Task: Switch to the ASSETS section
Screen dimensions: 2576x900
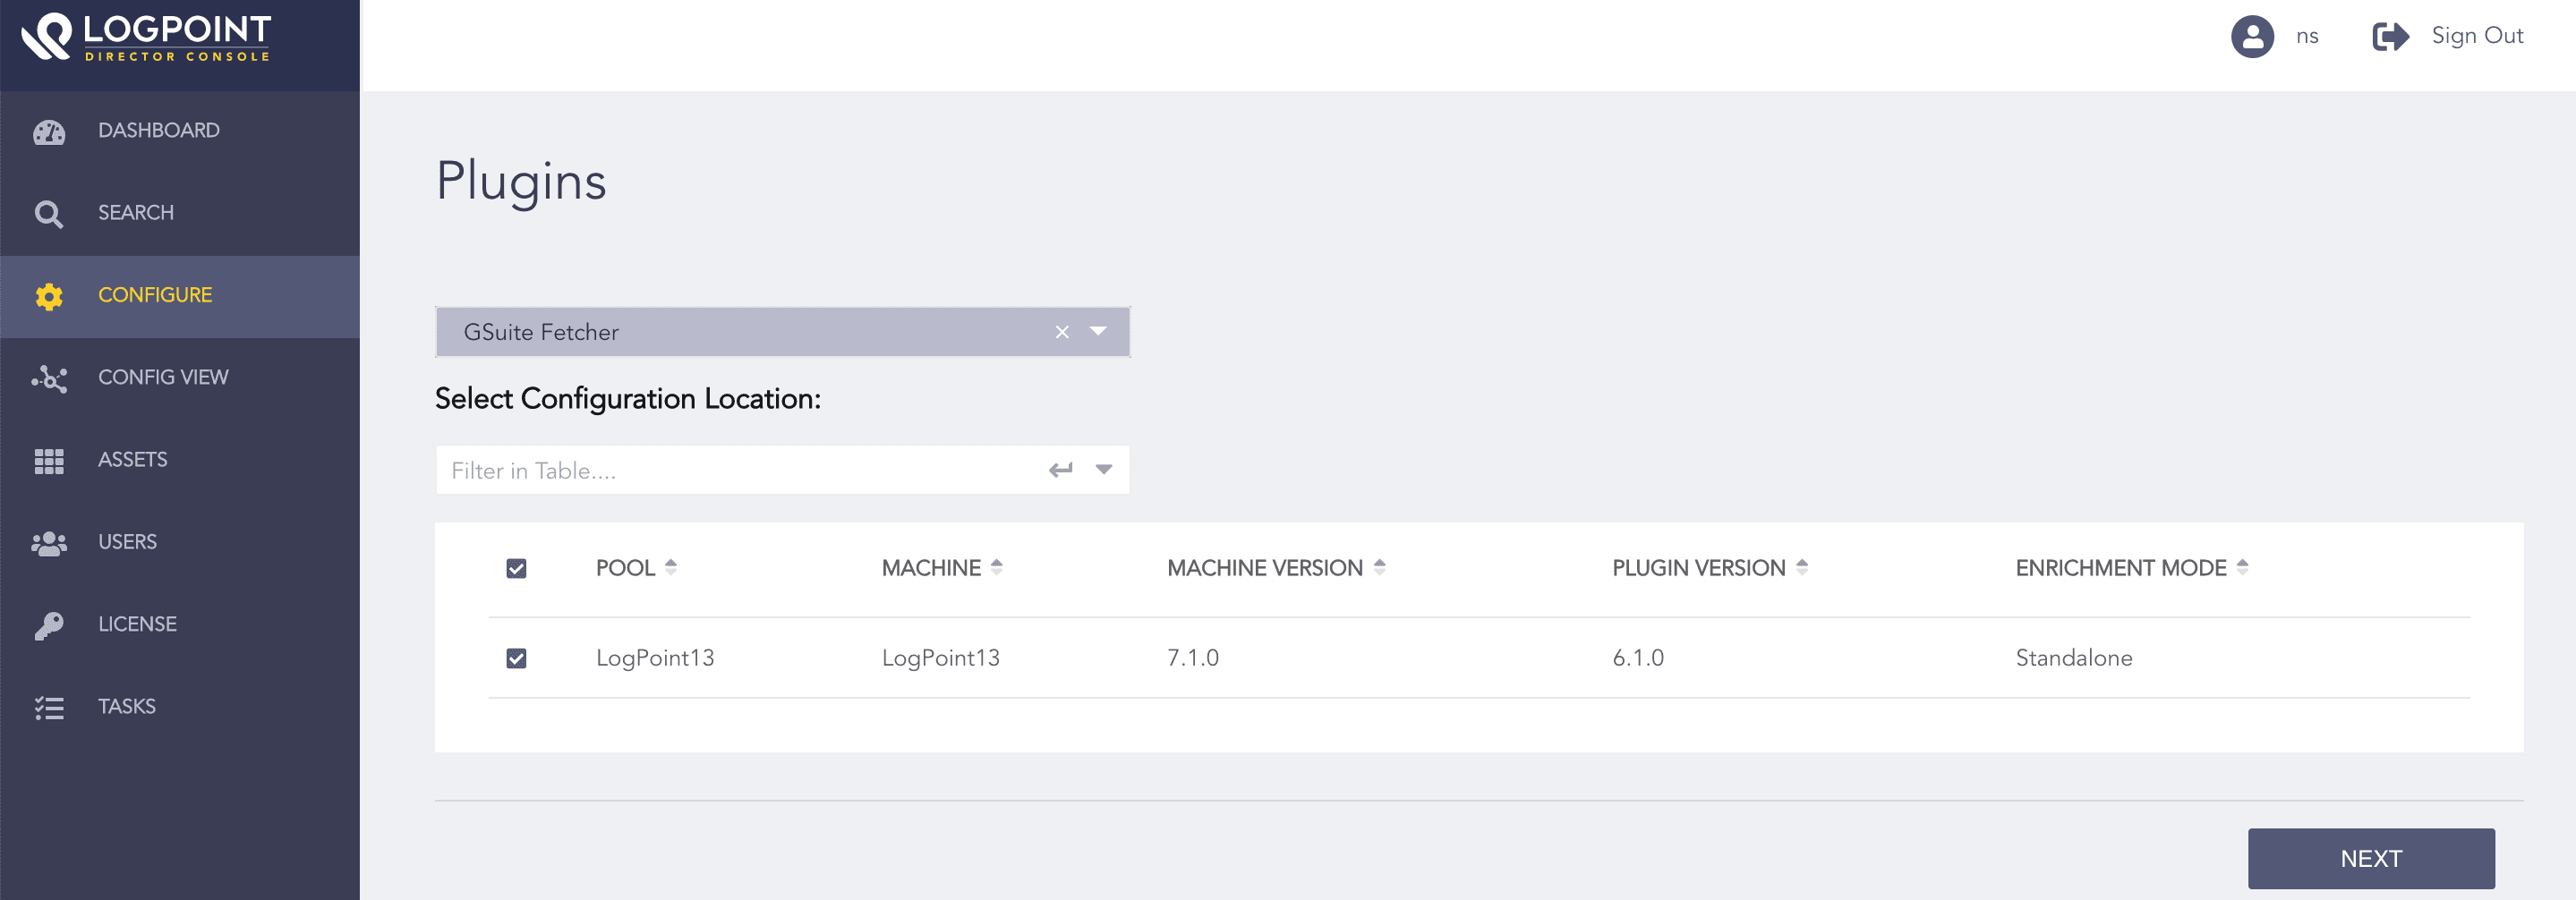Action: click(133, 459)
